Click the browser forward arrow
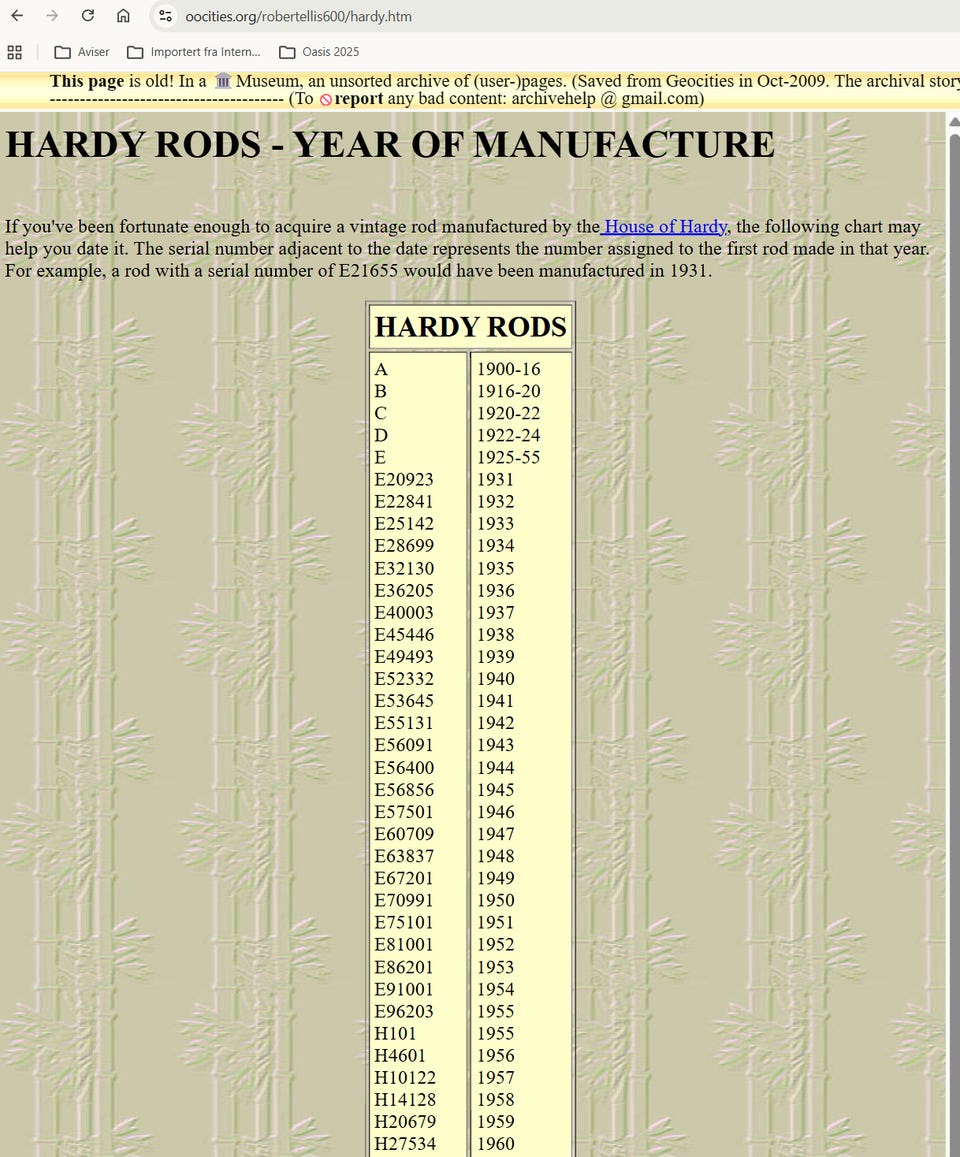This screenshot has width=960, height=1157. click(52, 15)
